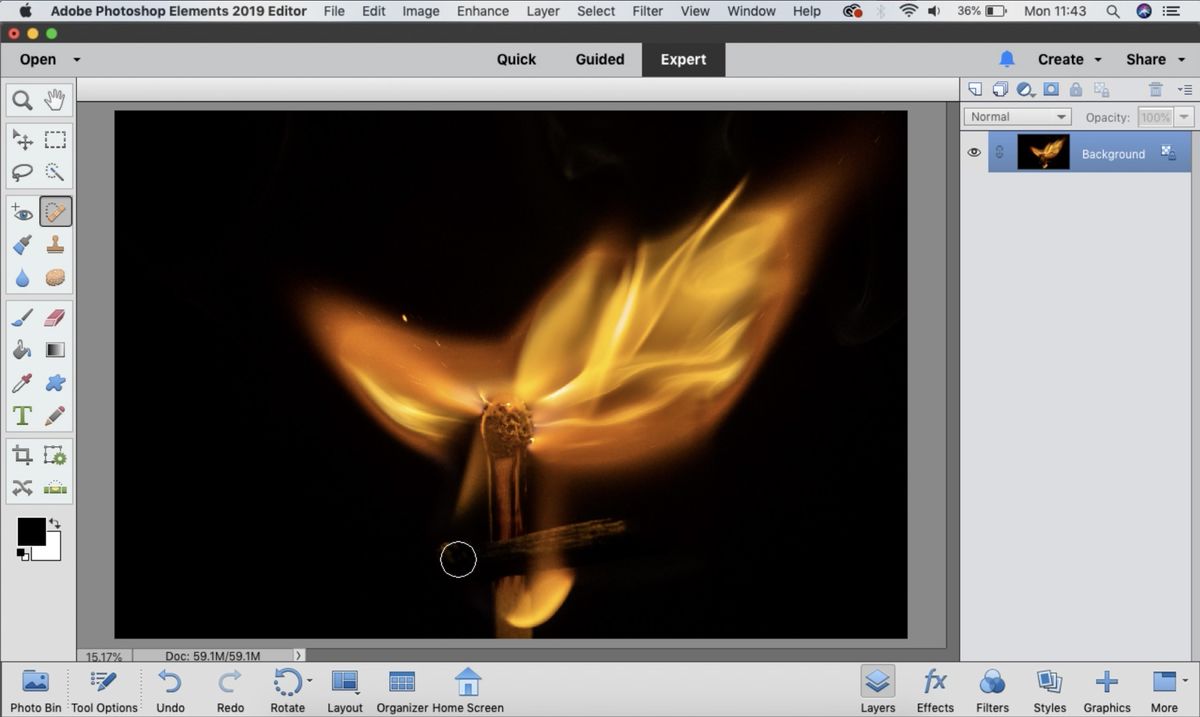Open the Enhance menu
This screenshot has width=1200, height=717.
coord(483,11)
